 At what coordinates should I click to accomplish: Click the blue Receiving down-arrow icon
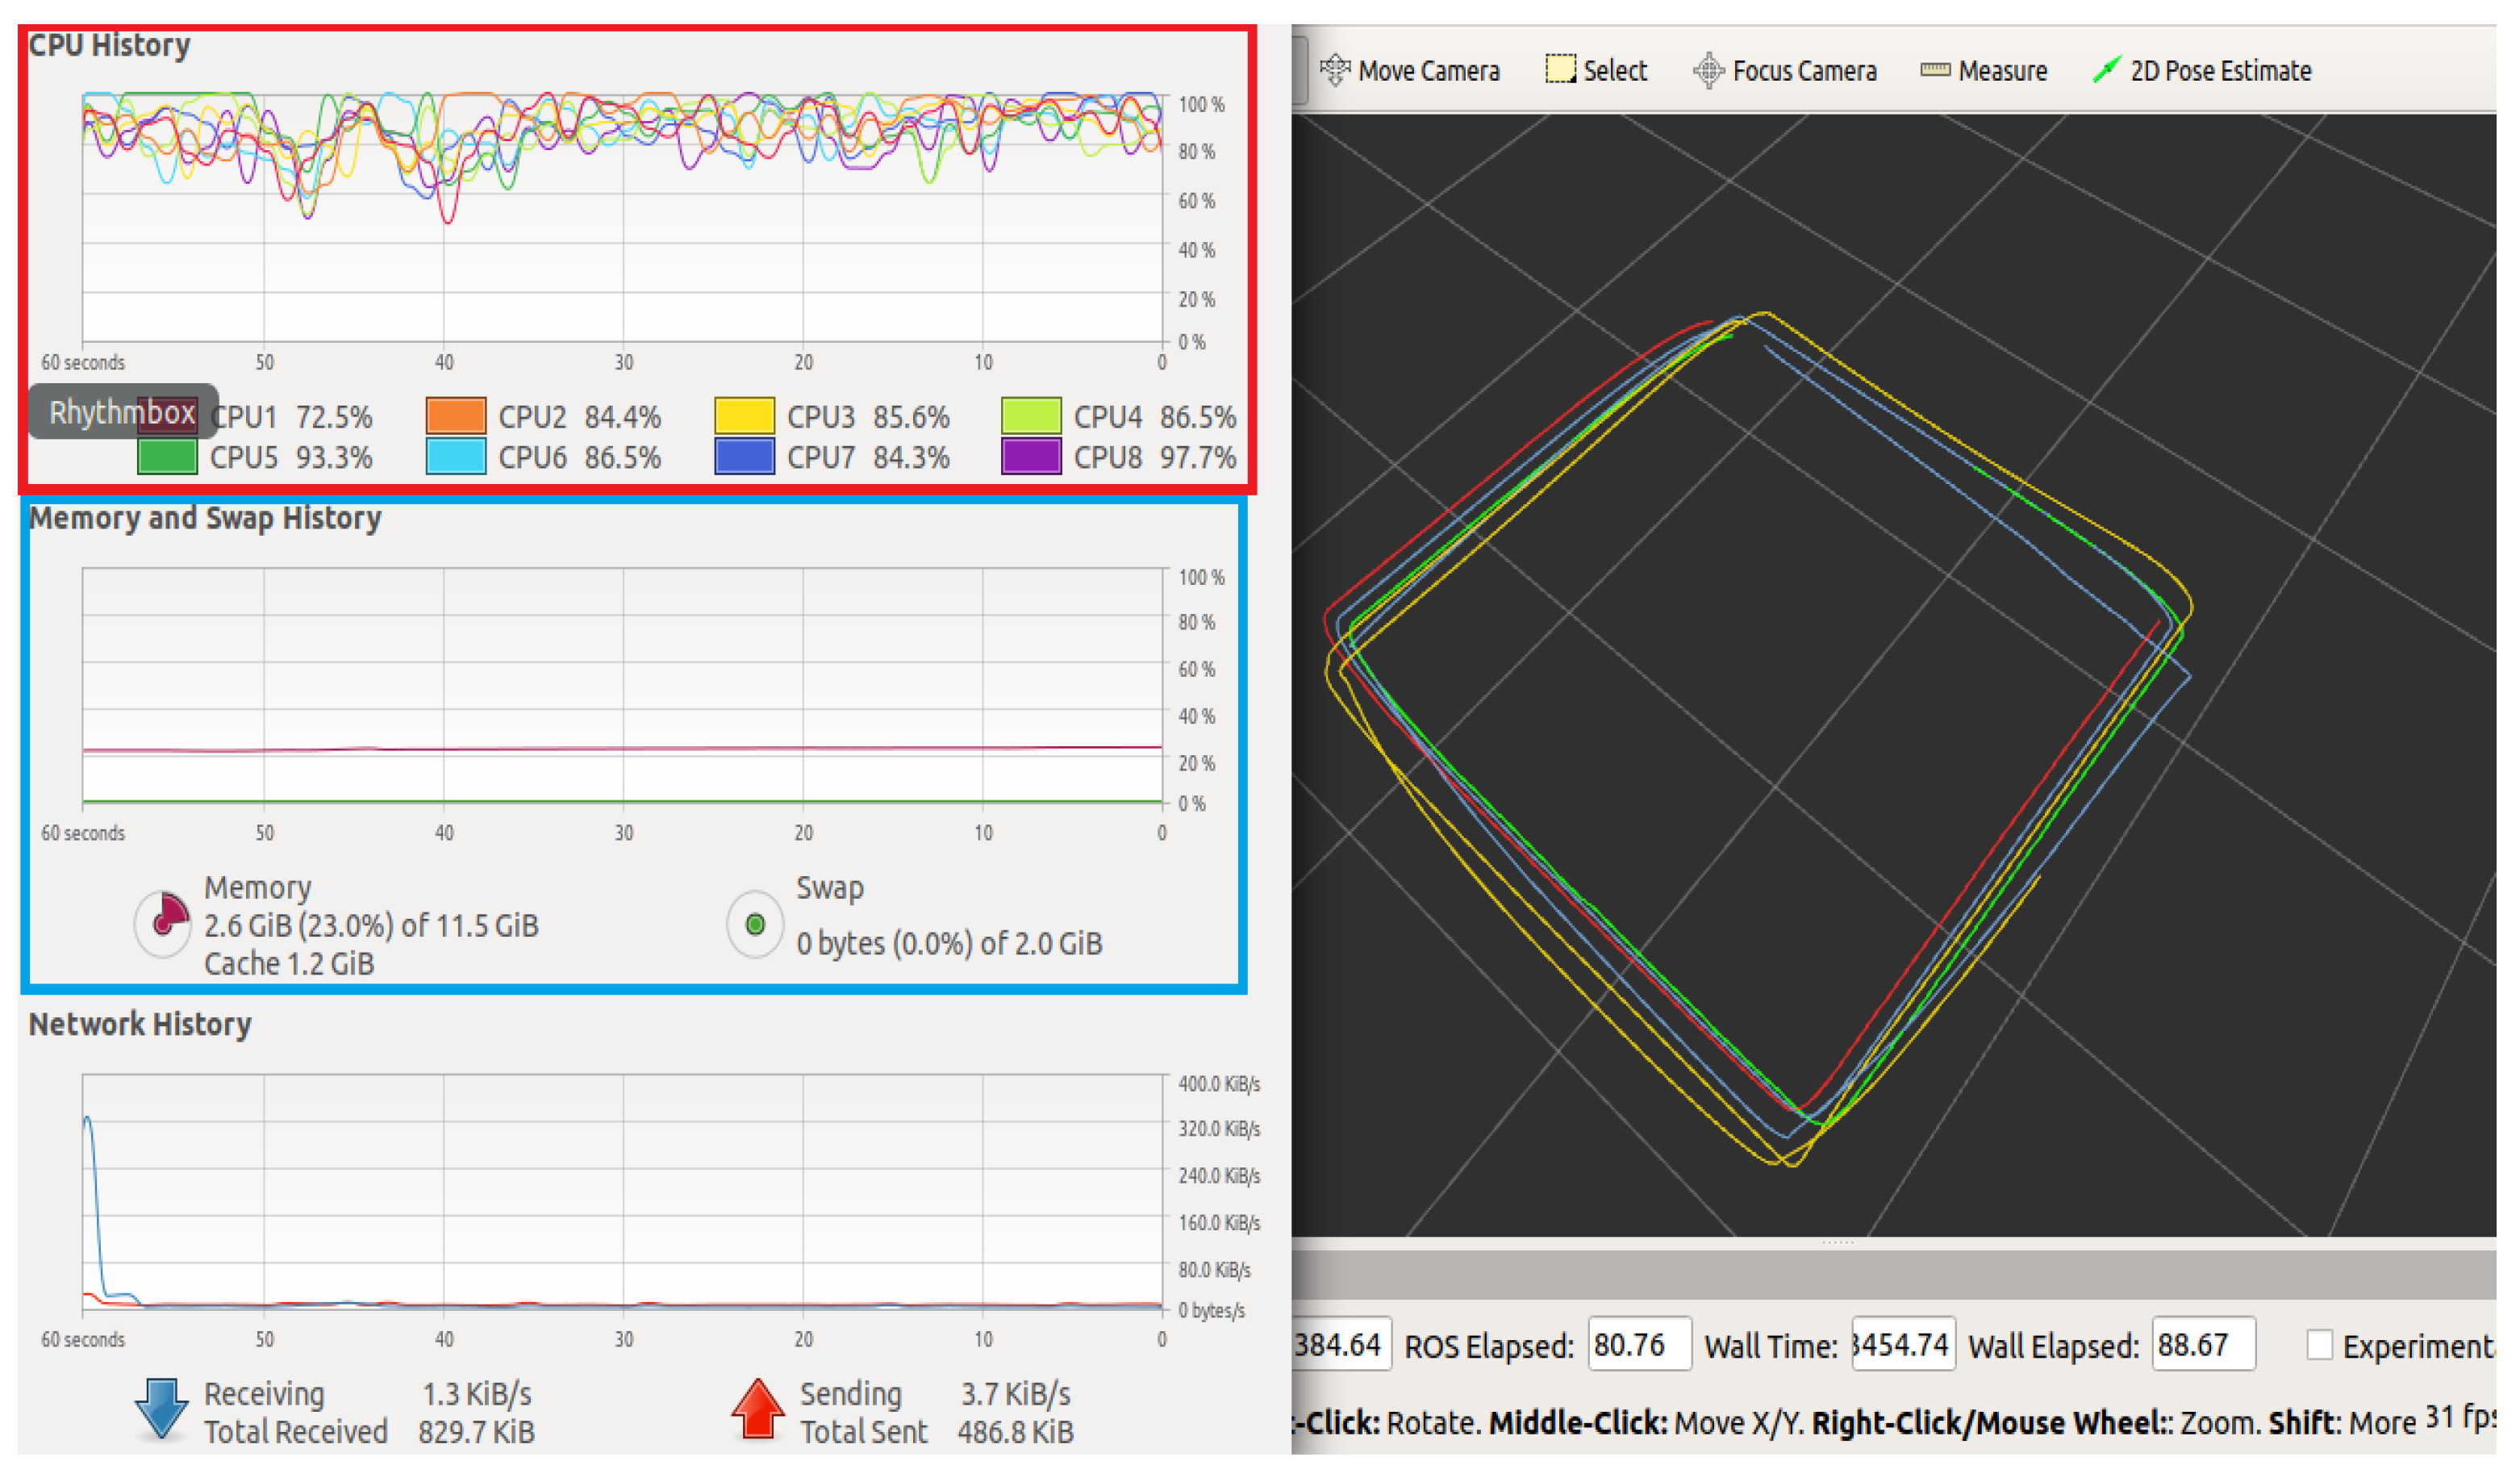pos(161,1408)
